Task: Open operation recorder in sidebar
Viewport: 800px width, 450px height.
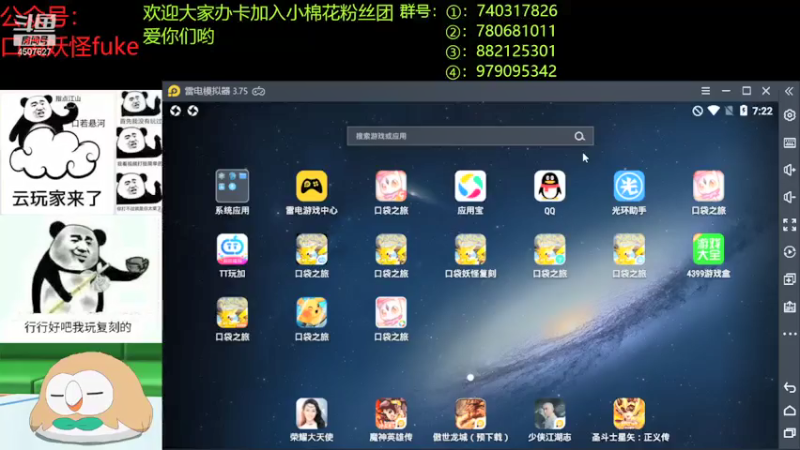Action: (x=789, y=252)
